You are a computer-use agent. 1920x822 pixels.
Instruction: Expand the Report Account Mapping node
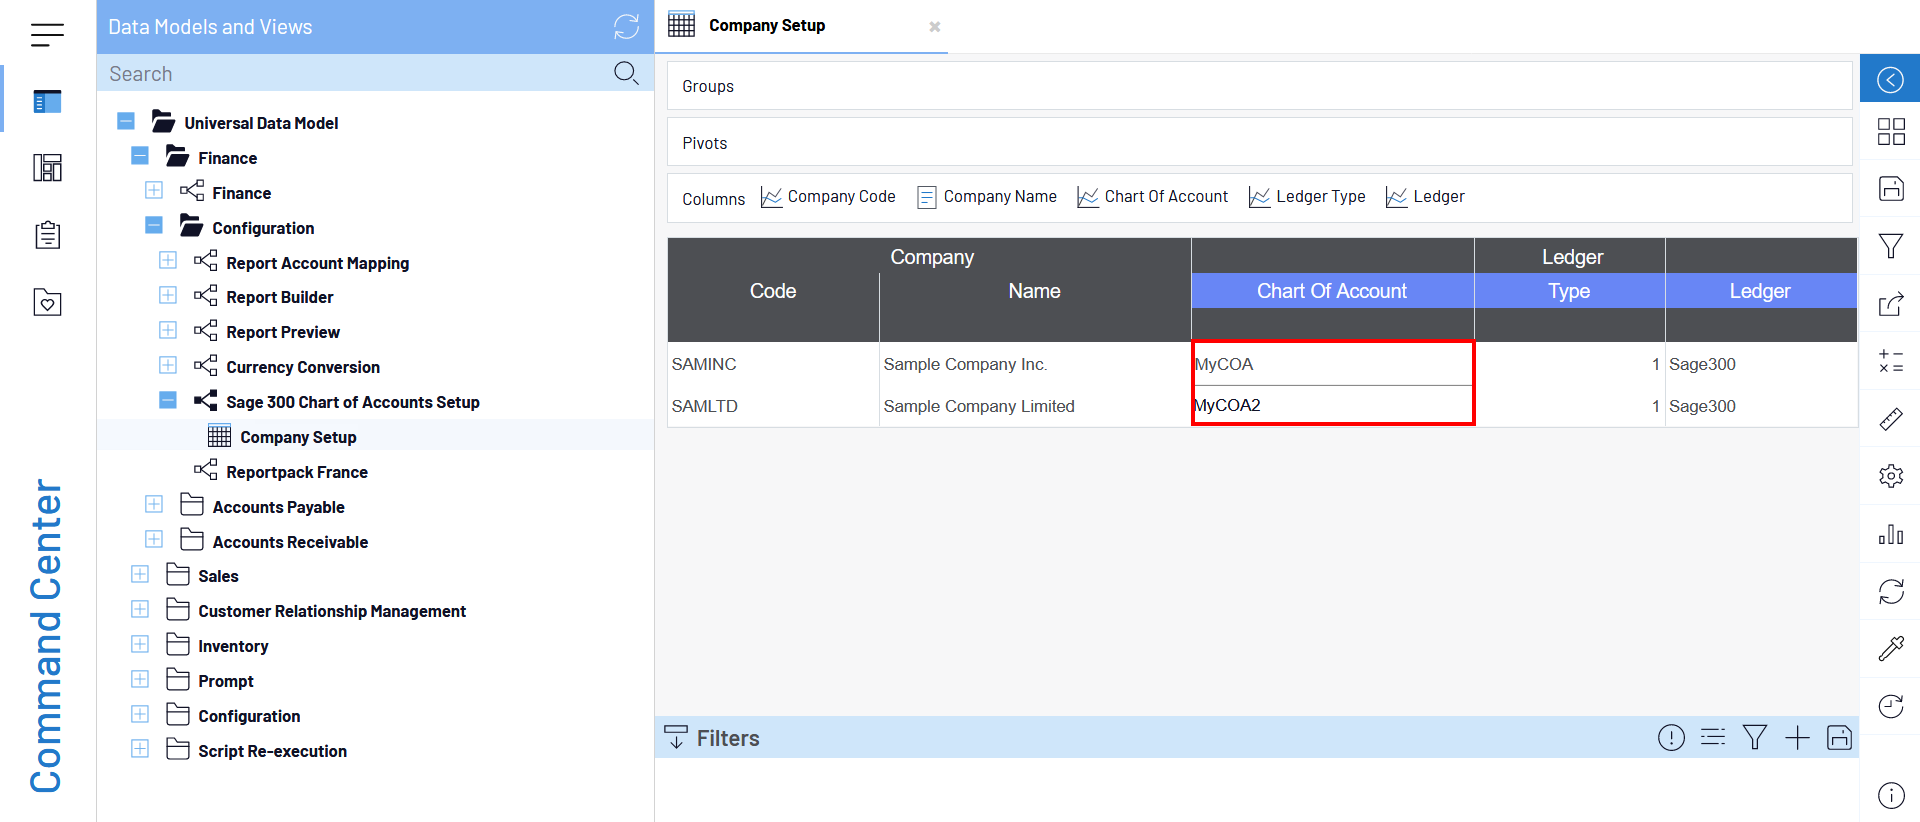click(168, 261)
